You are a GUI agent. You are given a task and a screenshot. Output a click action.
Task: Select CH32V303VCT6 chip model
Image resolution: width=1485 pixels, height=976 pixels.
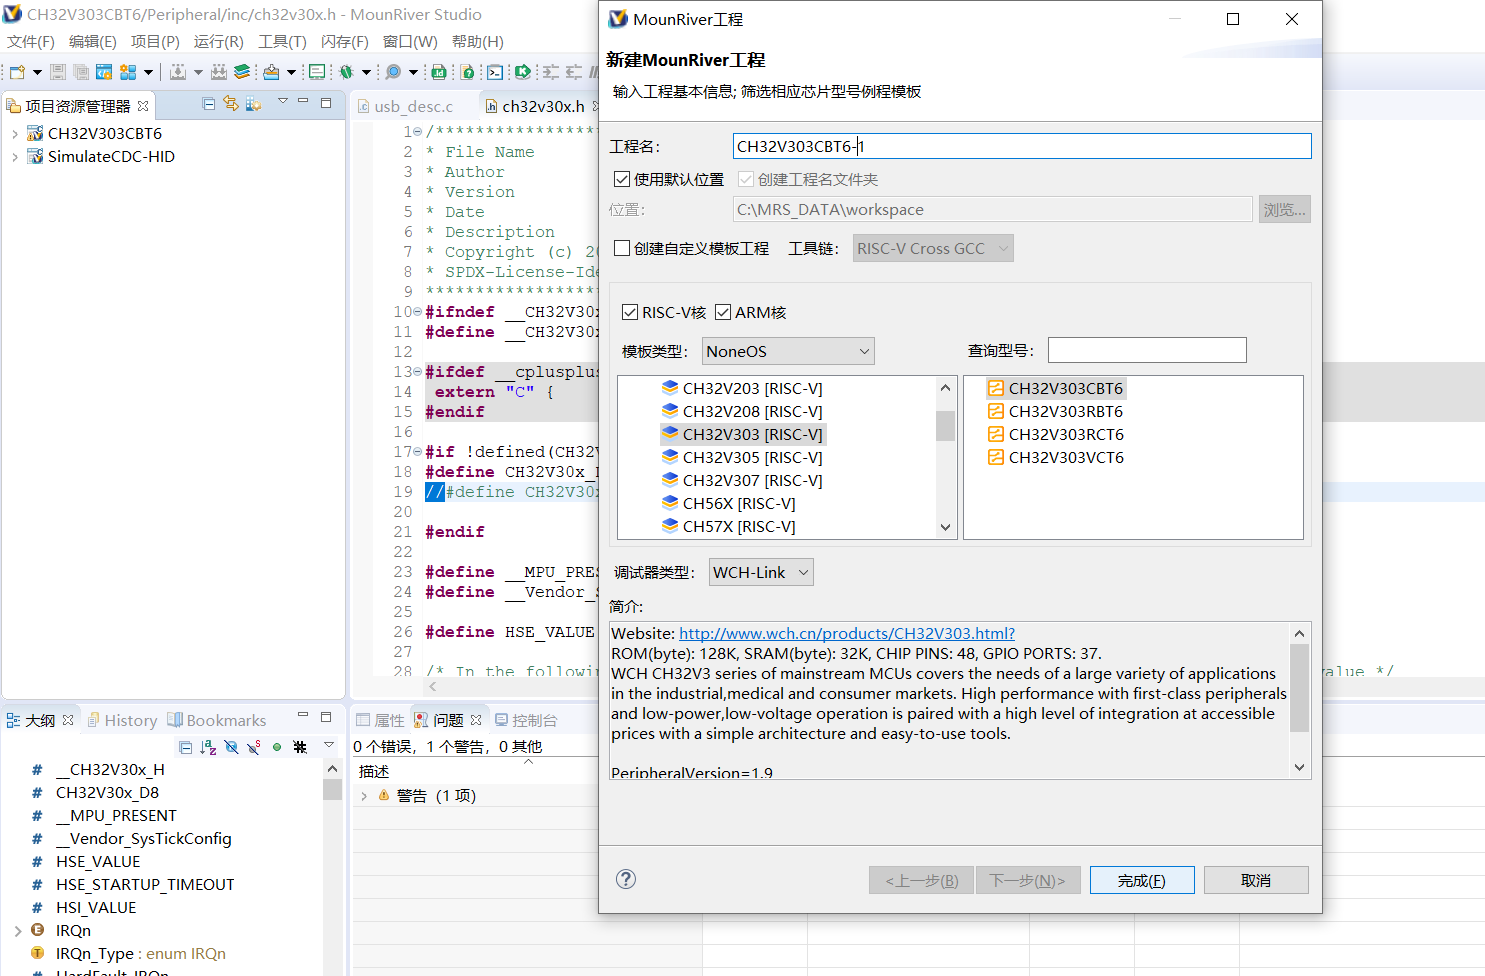tap(1055, 457)
